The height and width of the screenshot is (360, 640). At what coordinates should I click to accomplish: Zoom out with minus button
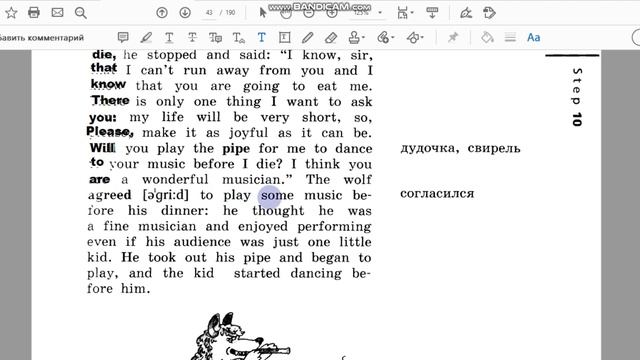(309, 13)
